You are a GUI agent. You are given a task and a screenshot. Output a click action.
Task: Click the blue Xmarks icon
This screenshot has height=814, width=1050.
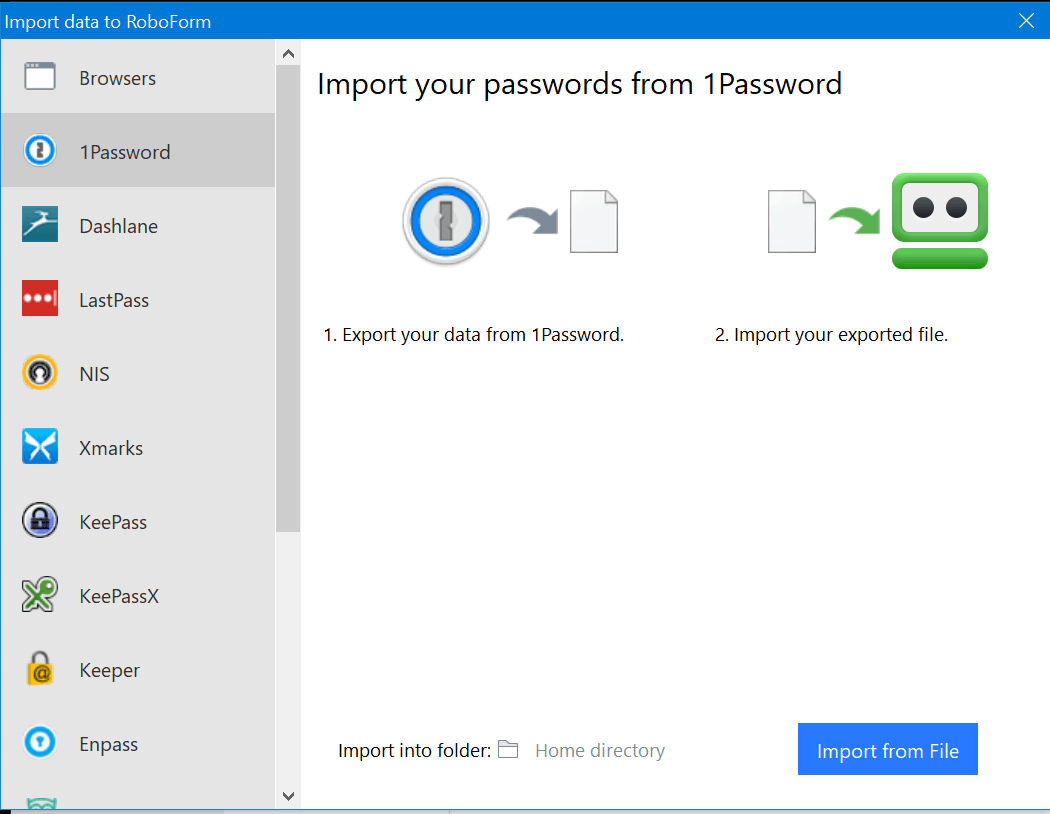click(x=40, y=446)
